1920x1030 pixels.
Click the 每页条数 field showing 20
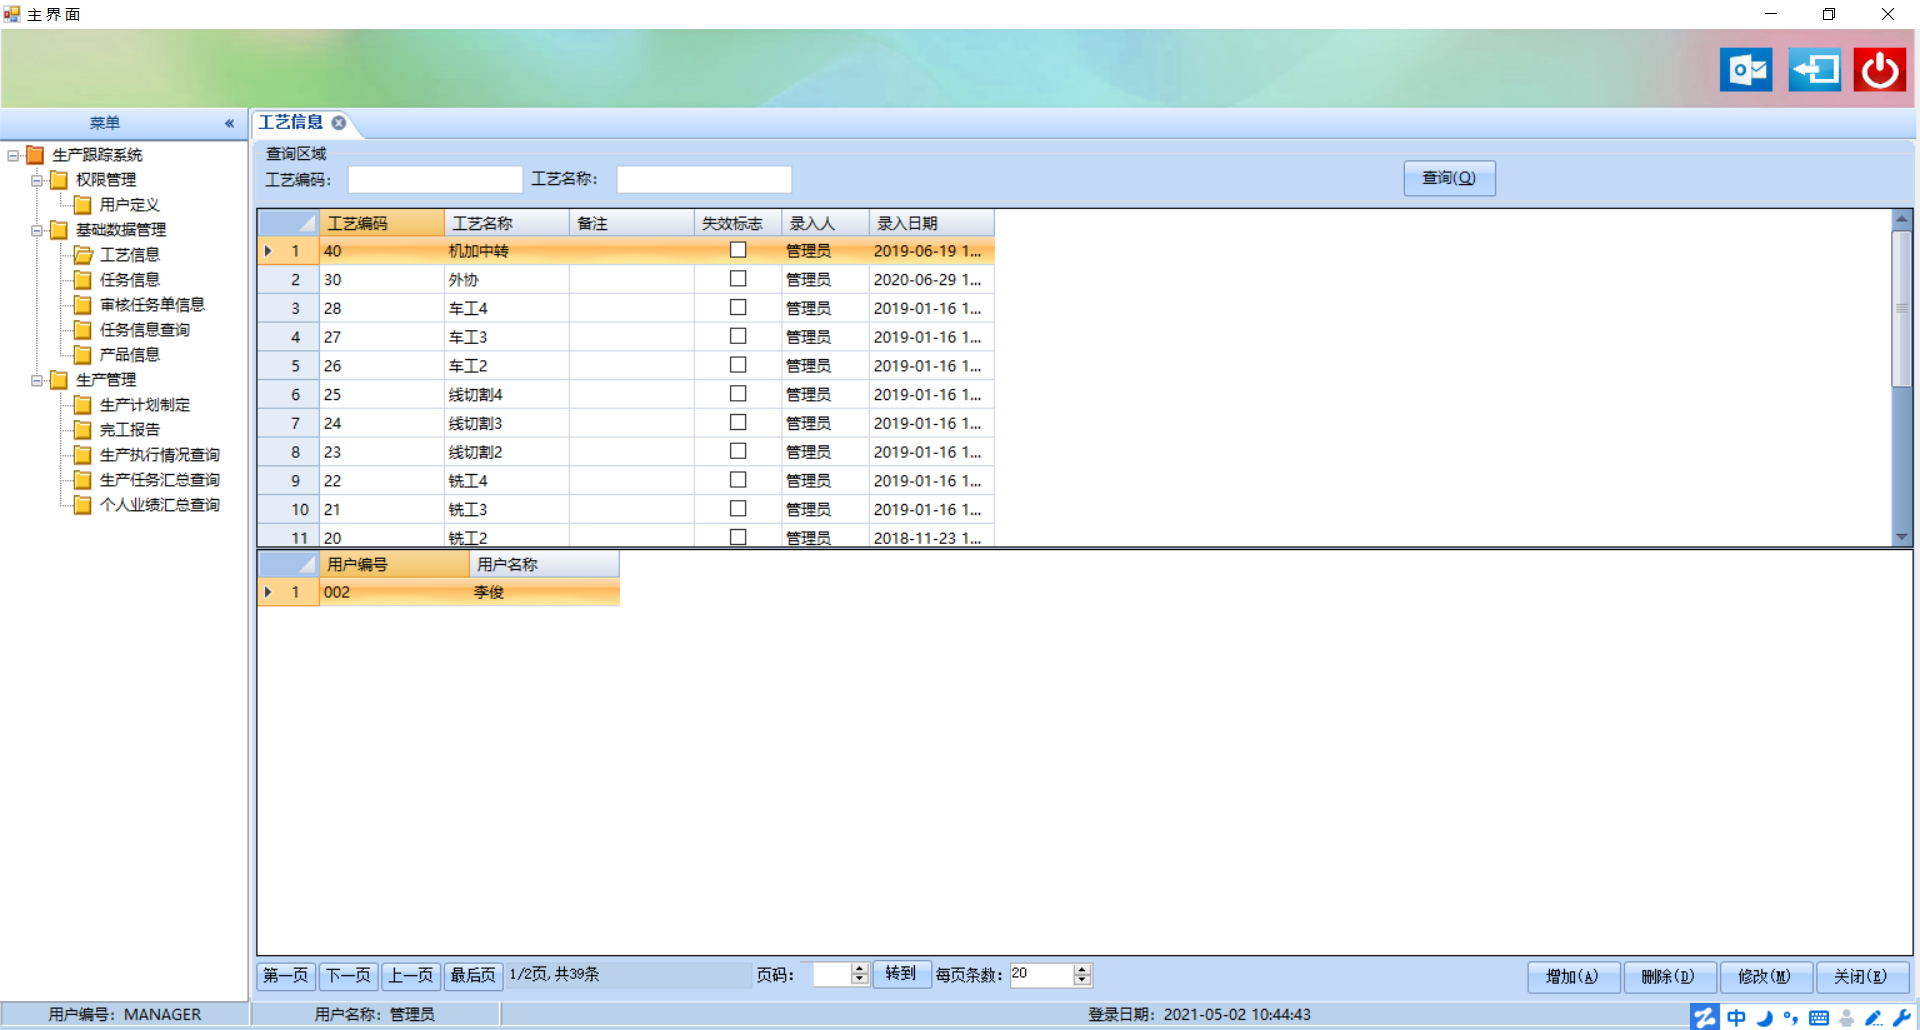tap(1041, 974)
